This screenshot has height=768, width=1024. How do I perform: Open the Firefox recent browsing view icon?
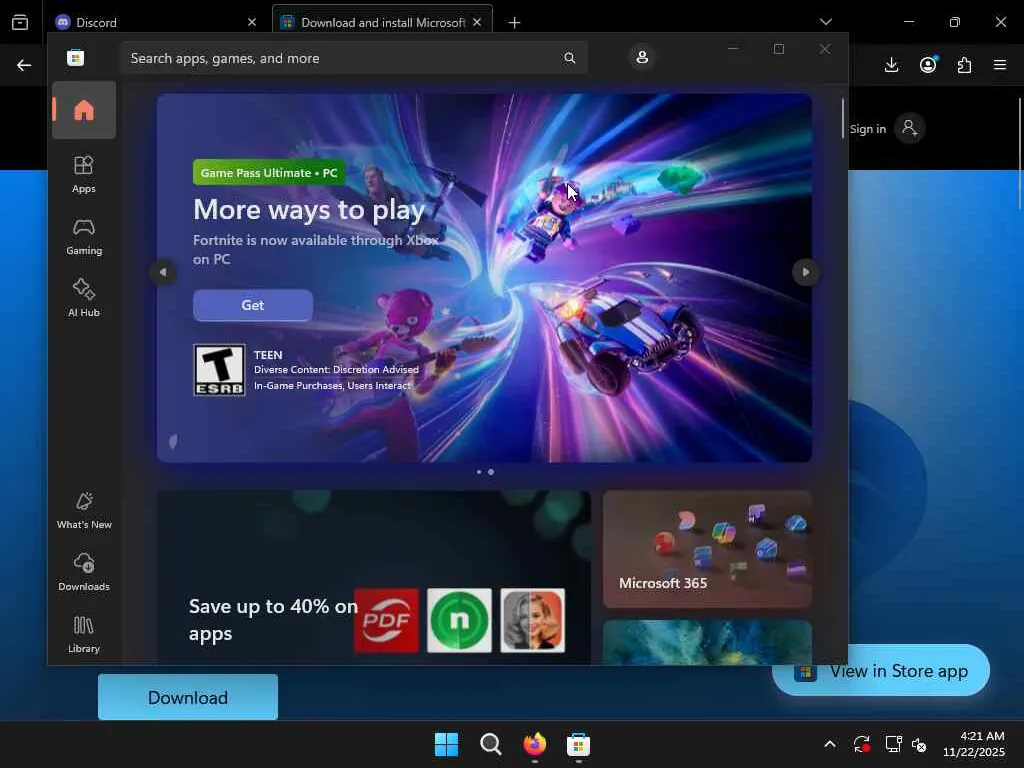[x=20, y=22]
